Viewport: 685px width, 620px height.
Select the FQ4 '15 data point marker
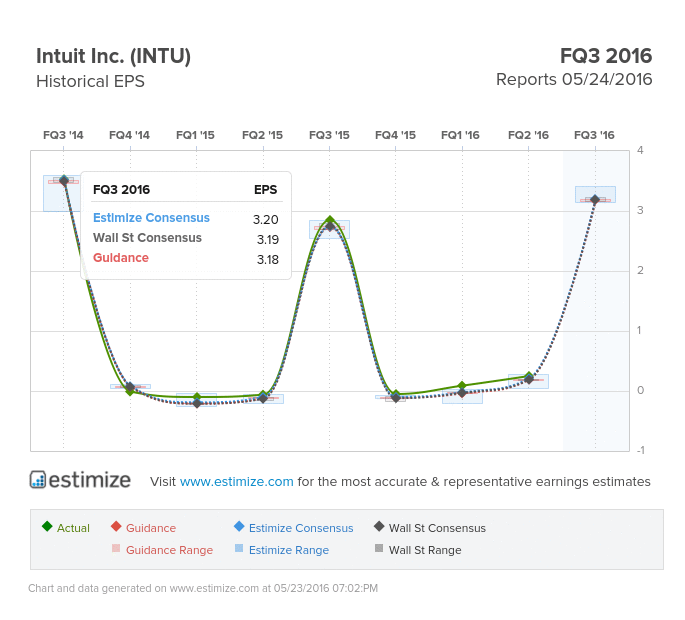pos(396,397)
